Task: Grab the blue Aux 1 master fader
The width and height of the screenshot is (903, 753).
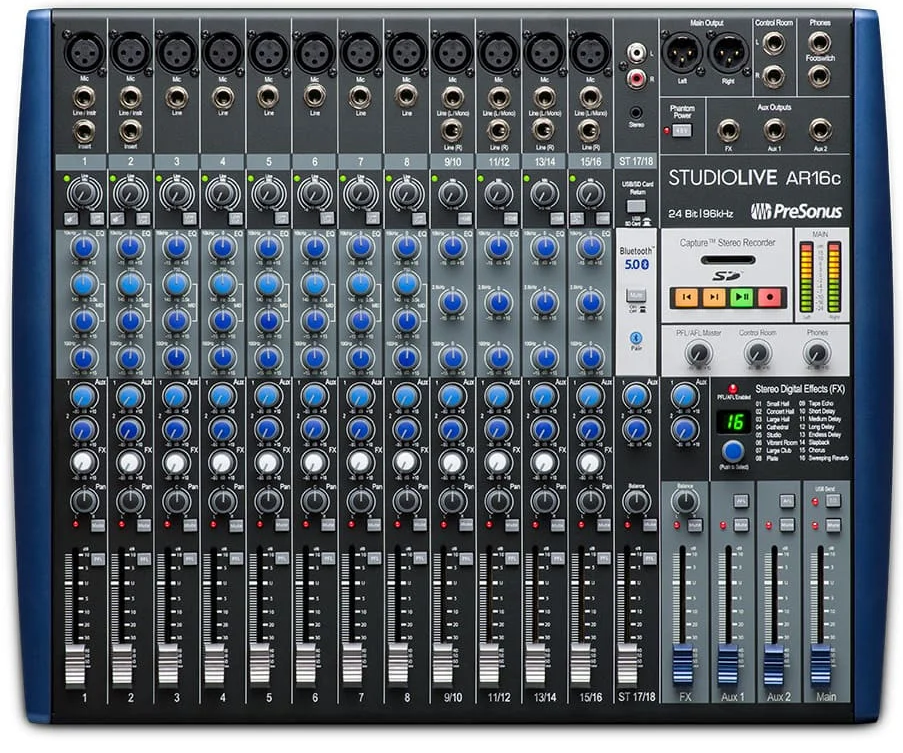Action: tap(727, 665)
